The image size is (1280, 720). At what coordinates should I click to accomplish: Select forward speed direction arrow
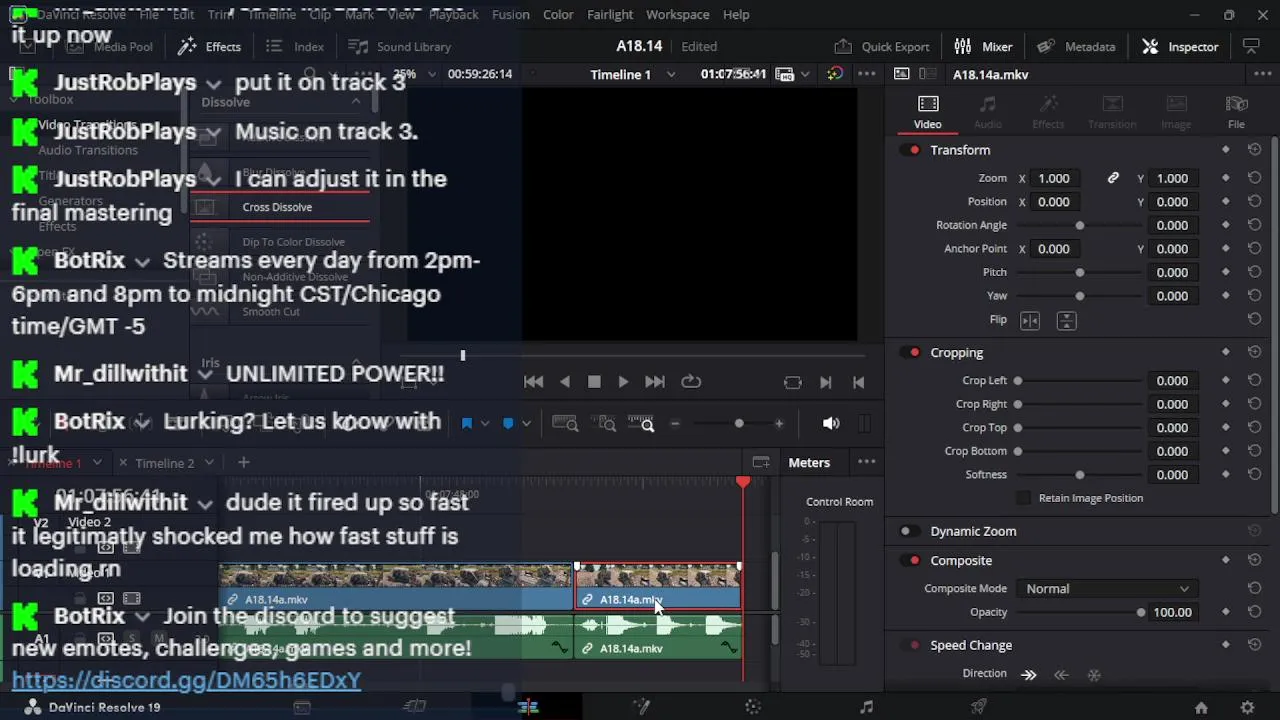pyautogui.click(x=1029, y=675)
